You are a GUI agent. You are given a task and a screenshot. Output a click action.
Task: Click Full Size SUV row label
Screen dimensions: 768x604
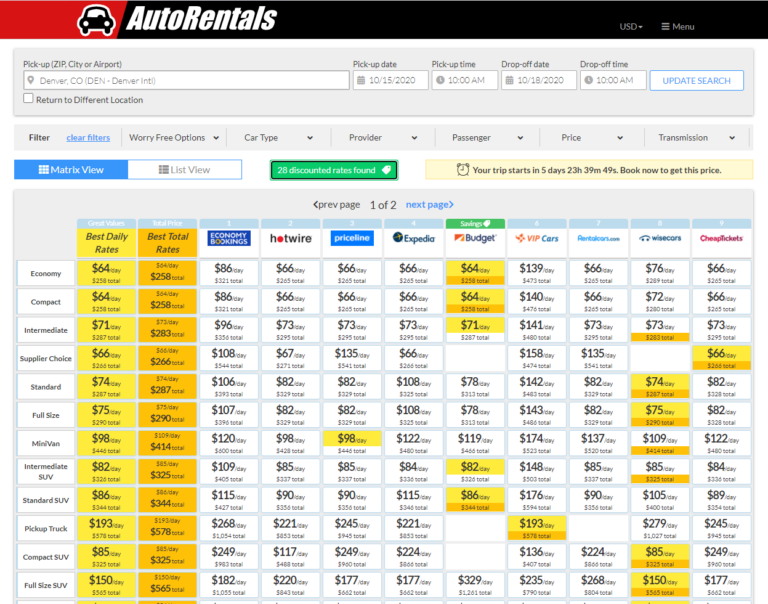(46, 585)
